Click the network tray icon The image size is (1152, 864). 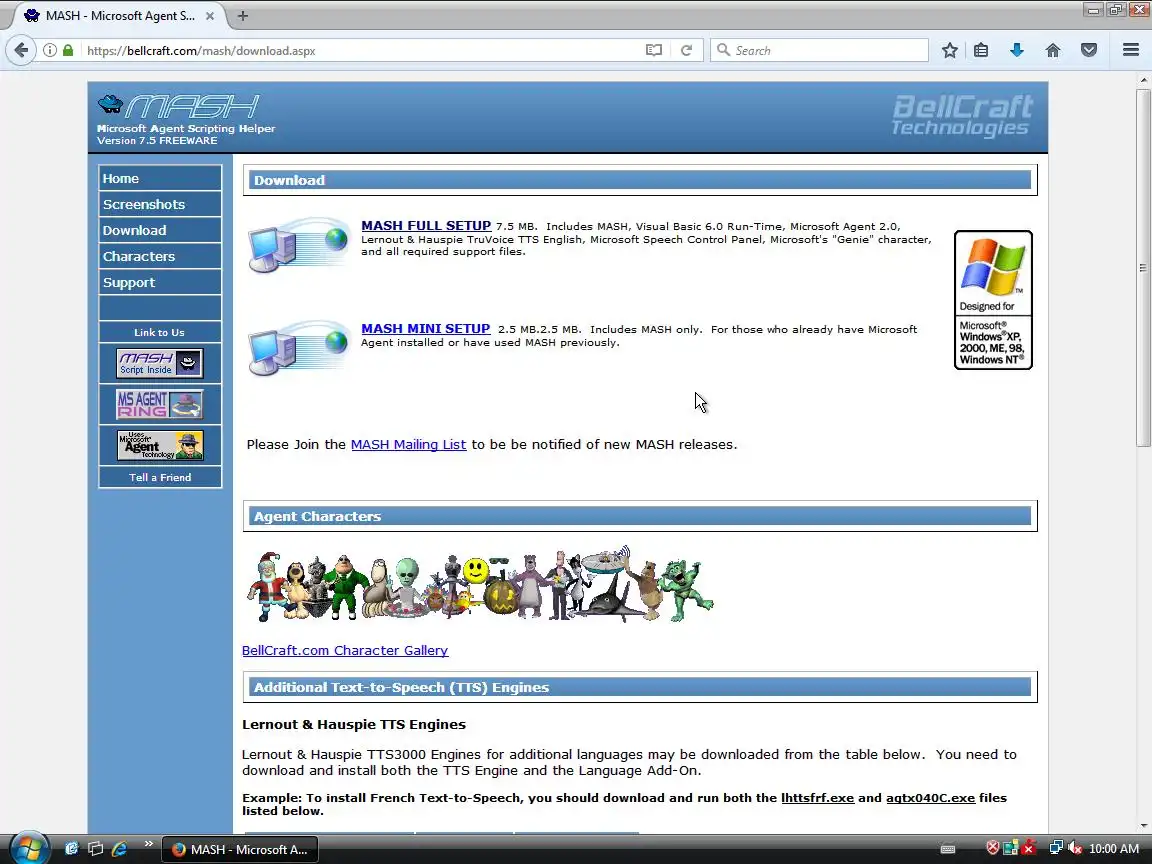1056,849
